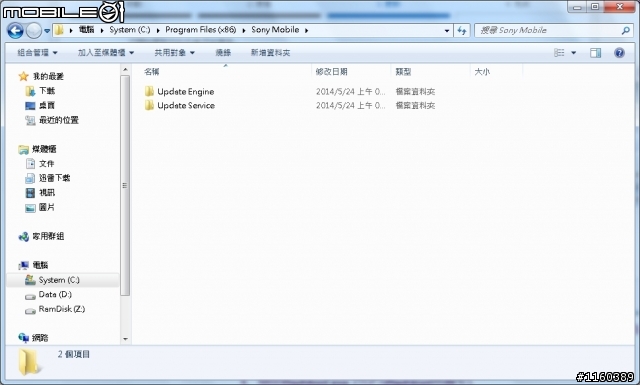This screenshot has height=385, width=640.
Task: Click the Refresh button by address bar
Action: 462,31
